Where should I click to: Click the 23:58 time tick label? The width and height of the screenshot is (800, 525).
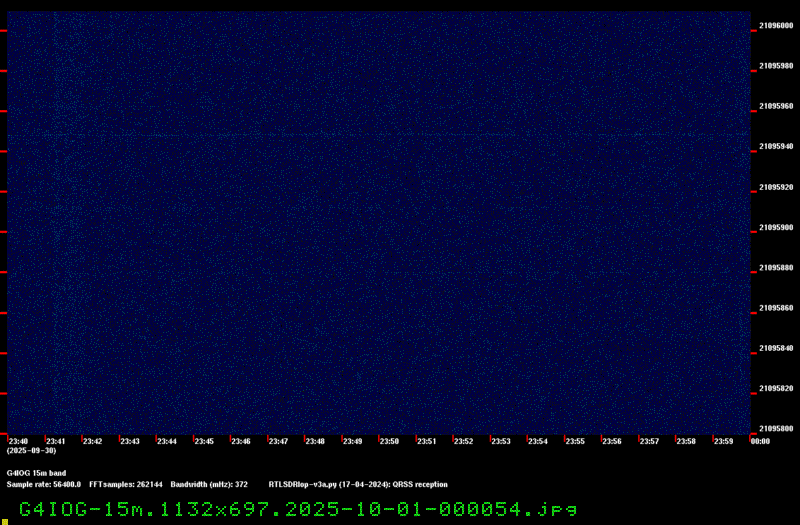tap(686, 441)
